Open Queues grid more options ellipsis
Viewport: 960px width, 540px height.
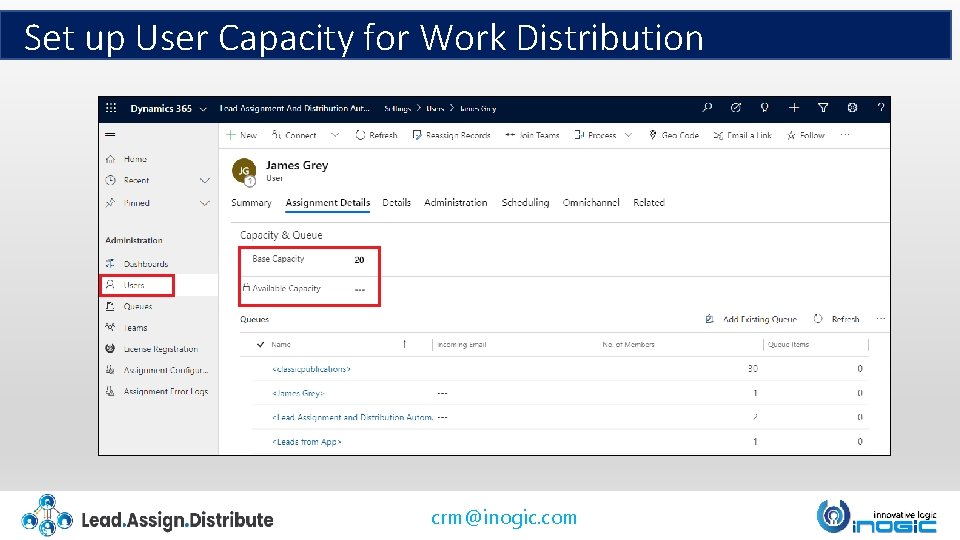coord(880,319)
